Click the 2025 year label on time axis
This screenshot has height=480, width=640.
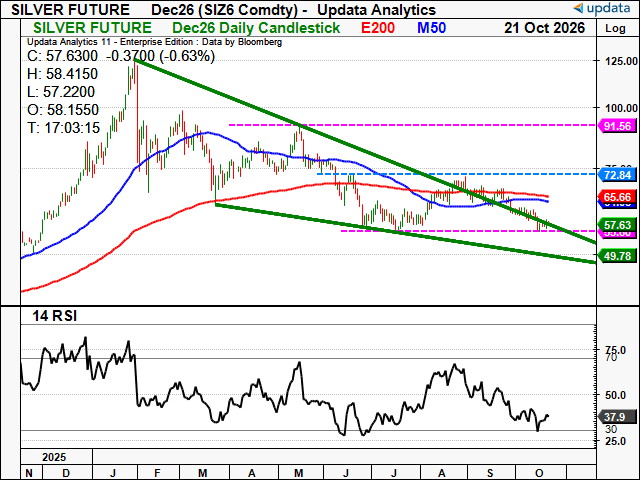coord(54,457)
